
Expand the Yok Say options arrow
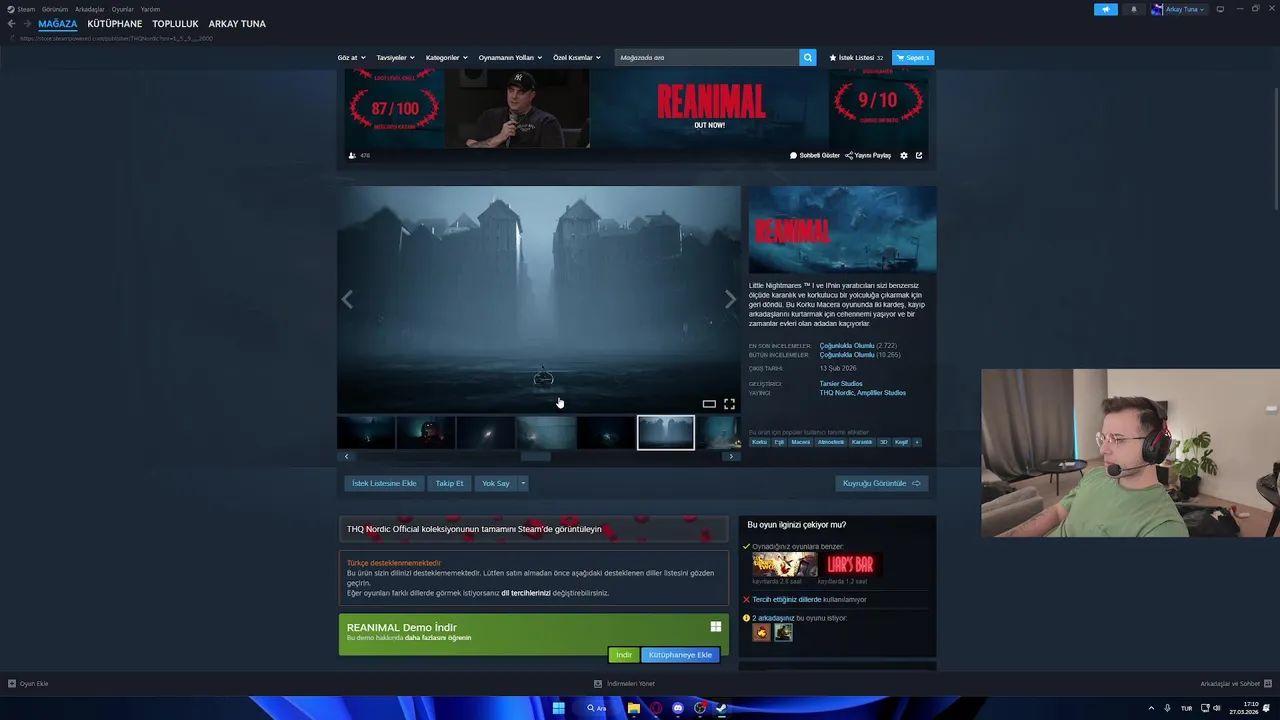click(522, 483)
